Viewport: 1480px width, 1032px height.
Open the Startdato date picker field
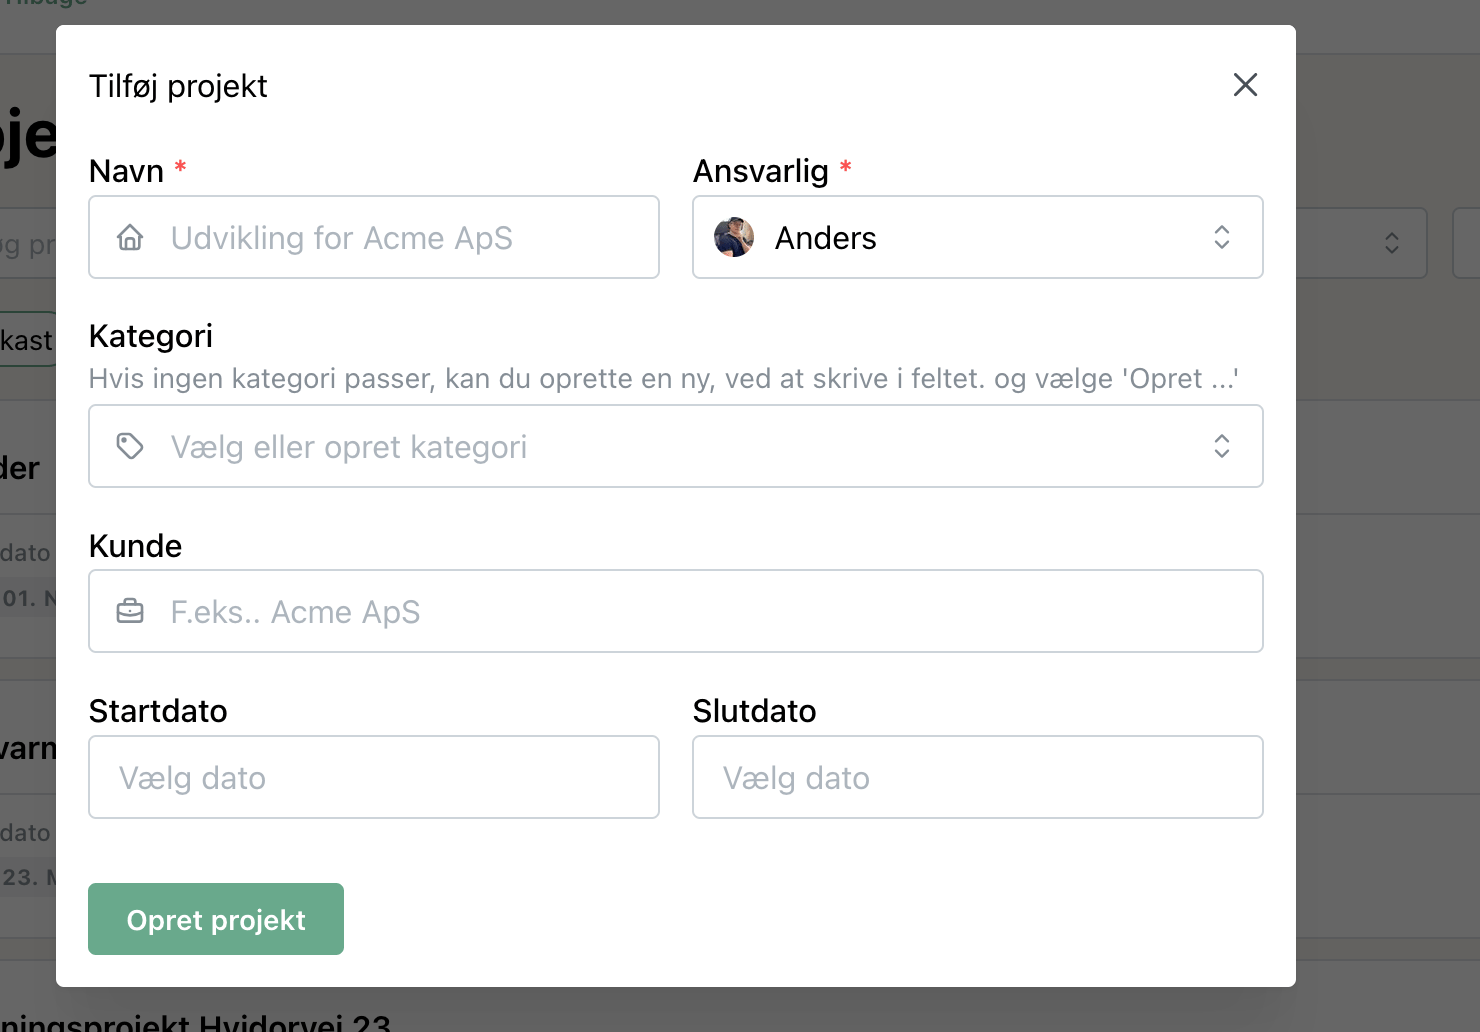pyautogui.click(x=374, y=777)
